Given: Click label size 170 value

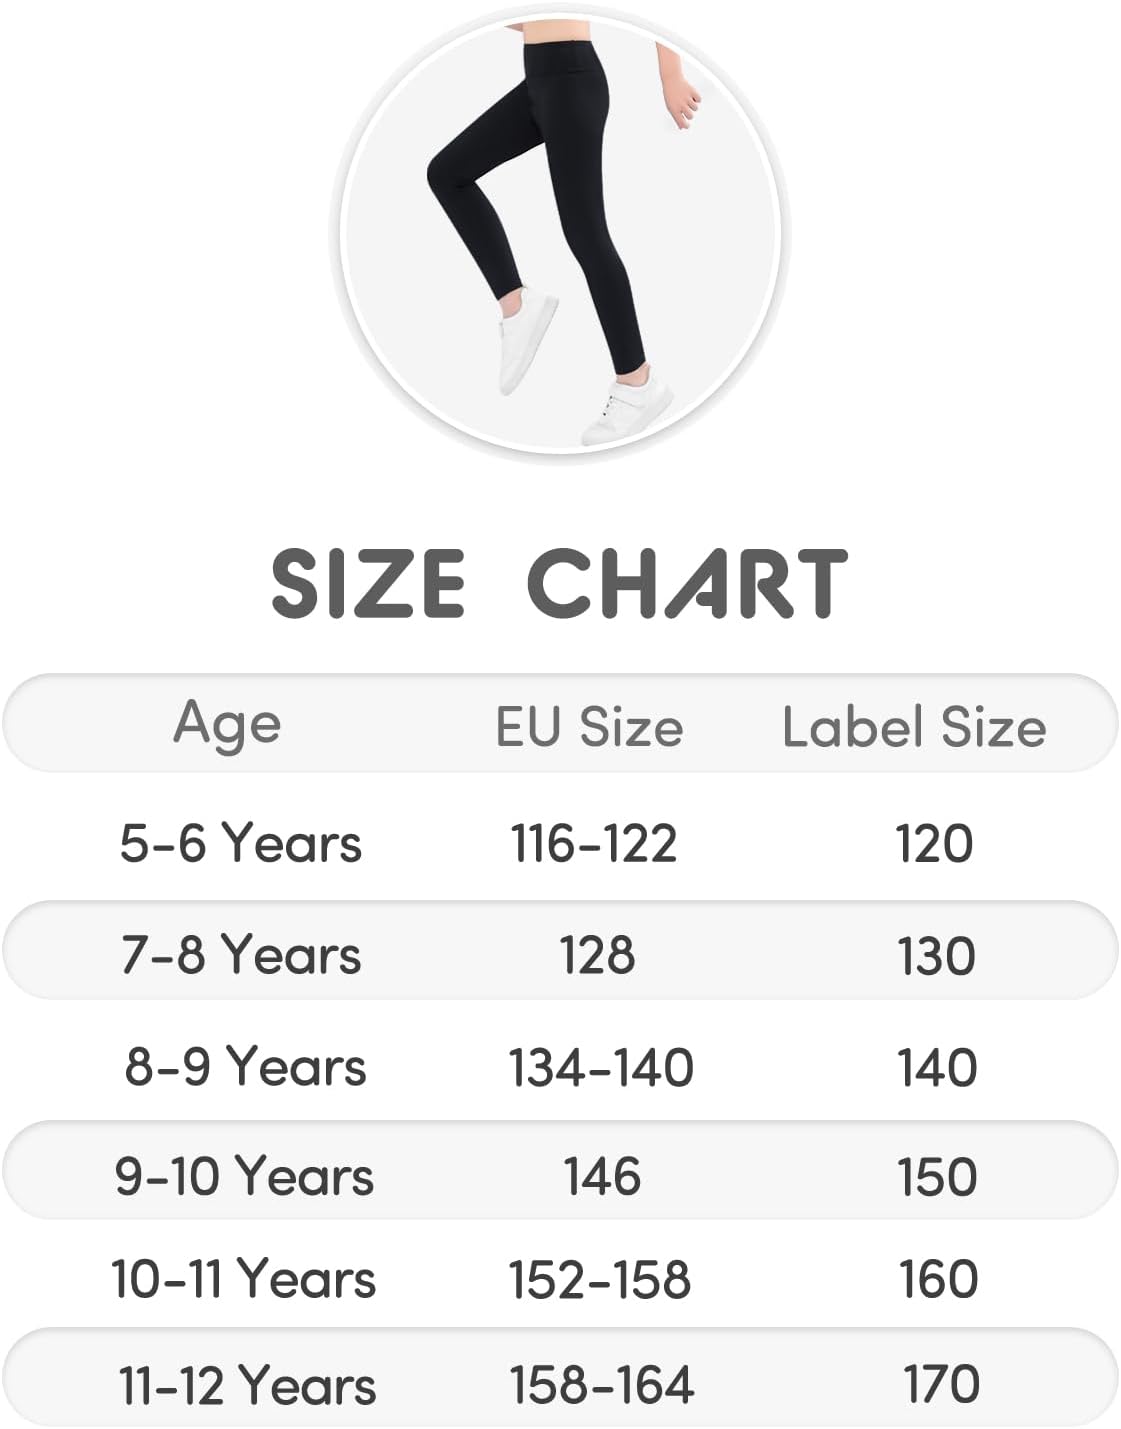Looking at the screenshot, I should tap(941, 1384).
